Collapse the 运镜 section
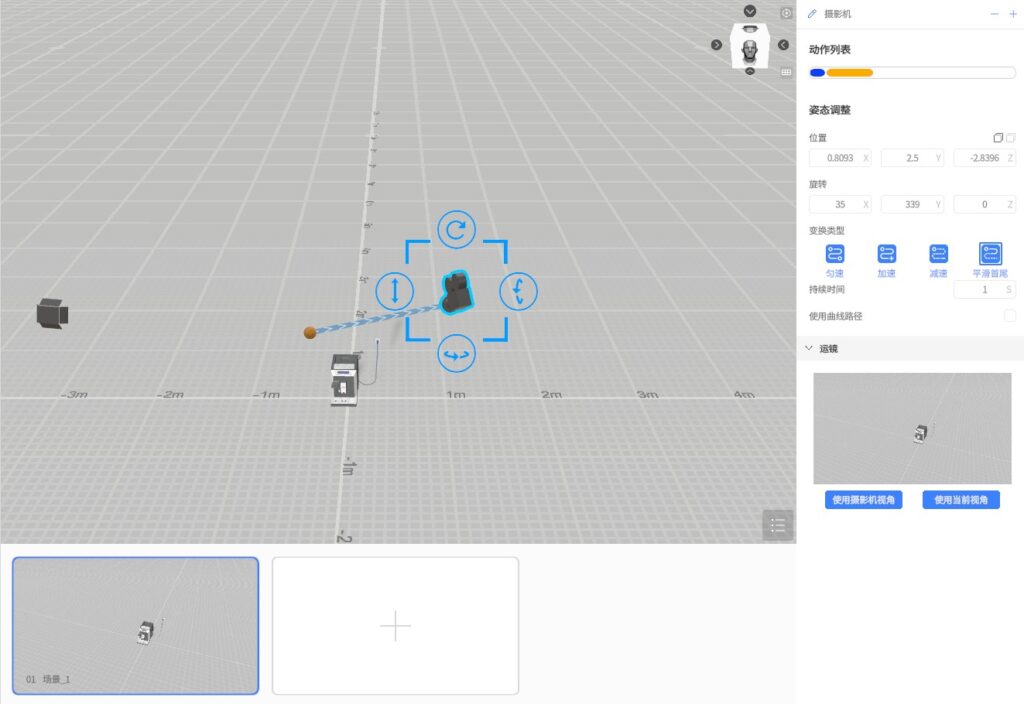Image resolution: width=1024 pixels, height=704 pixels. point(809,348)
